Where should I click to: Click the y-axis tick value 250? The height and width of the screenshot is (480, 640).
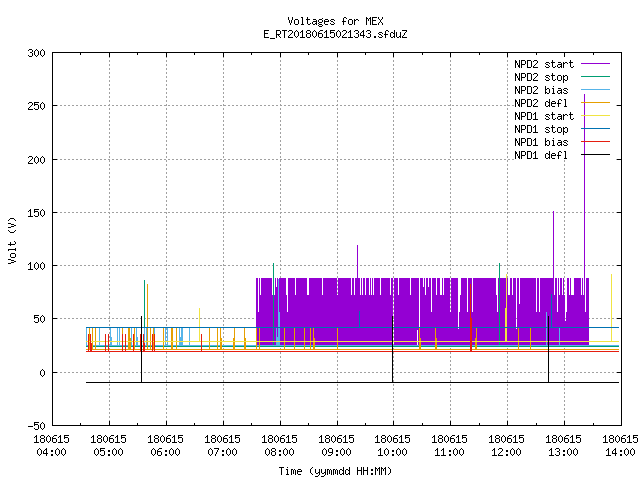(36, 106)
